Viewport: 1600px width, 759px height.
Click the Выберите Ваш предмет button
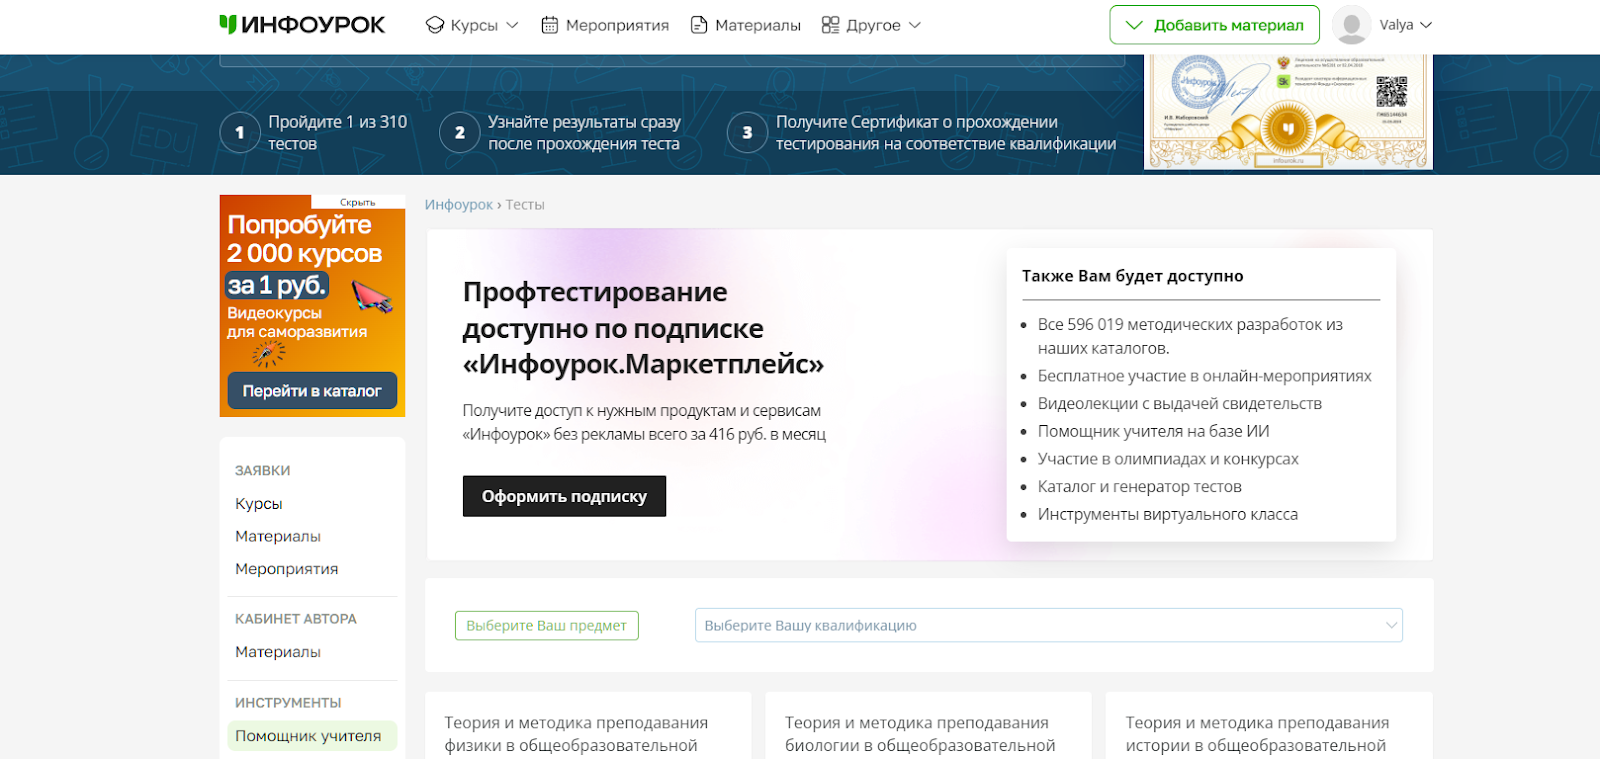[x=546, y=625]
